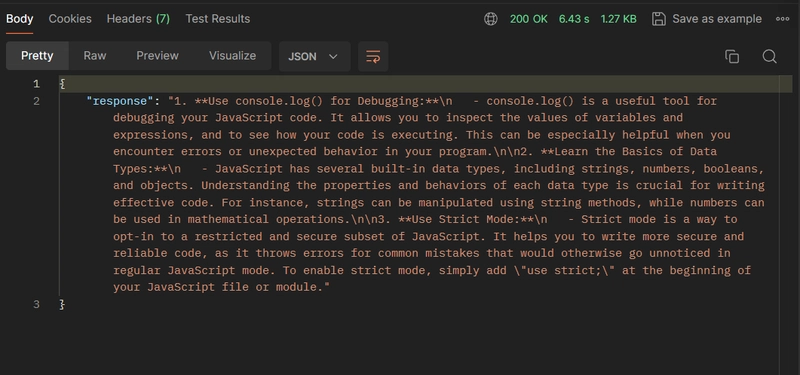This screenshot has height=375, width=800.
Task: Select the Pretty view mode
Action: [x=37, y=56]
